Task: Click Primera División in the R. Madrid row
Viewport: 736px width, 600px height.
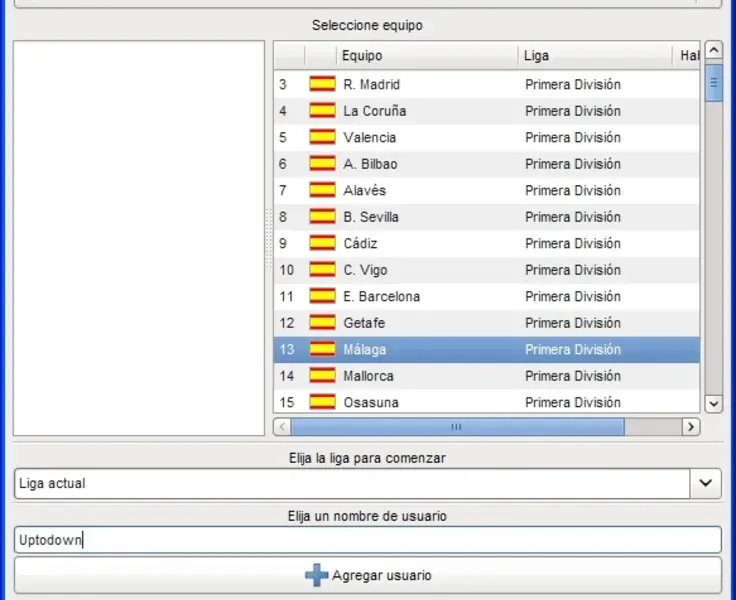Action: 573,85
